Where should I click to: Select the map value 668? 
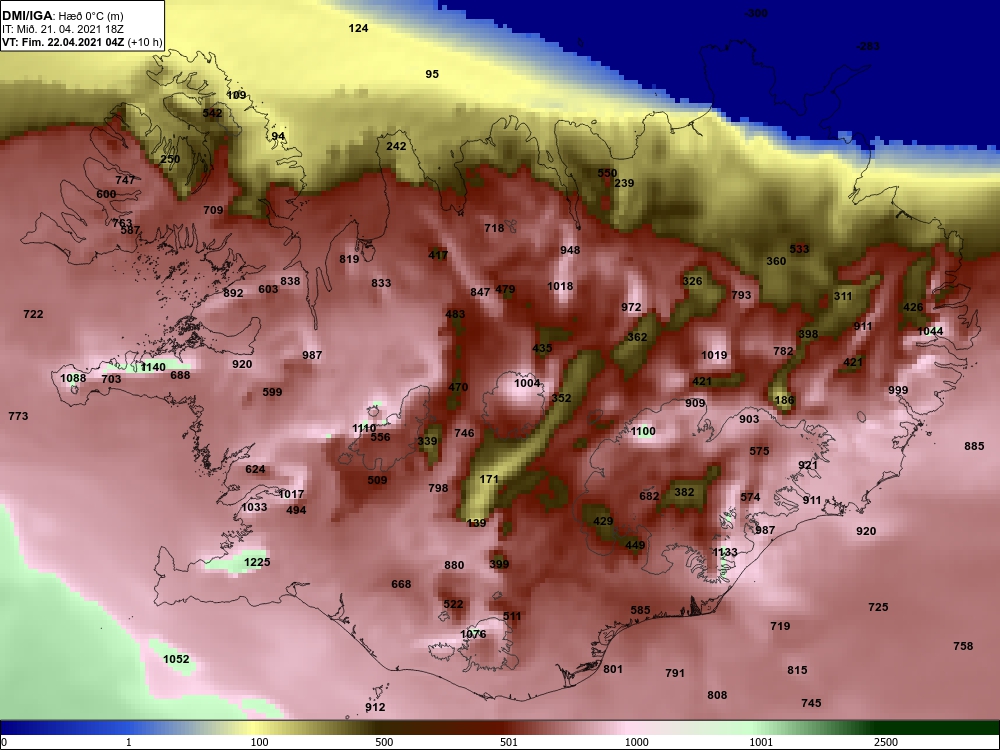[401, 584]
